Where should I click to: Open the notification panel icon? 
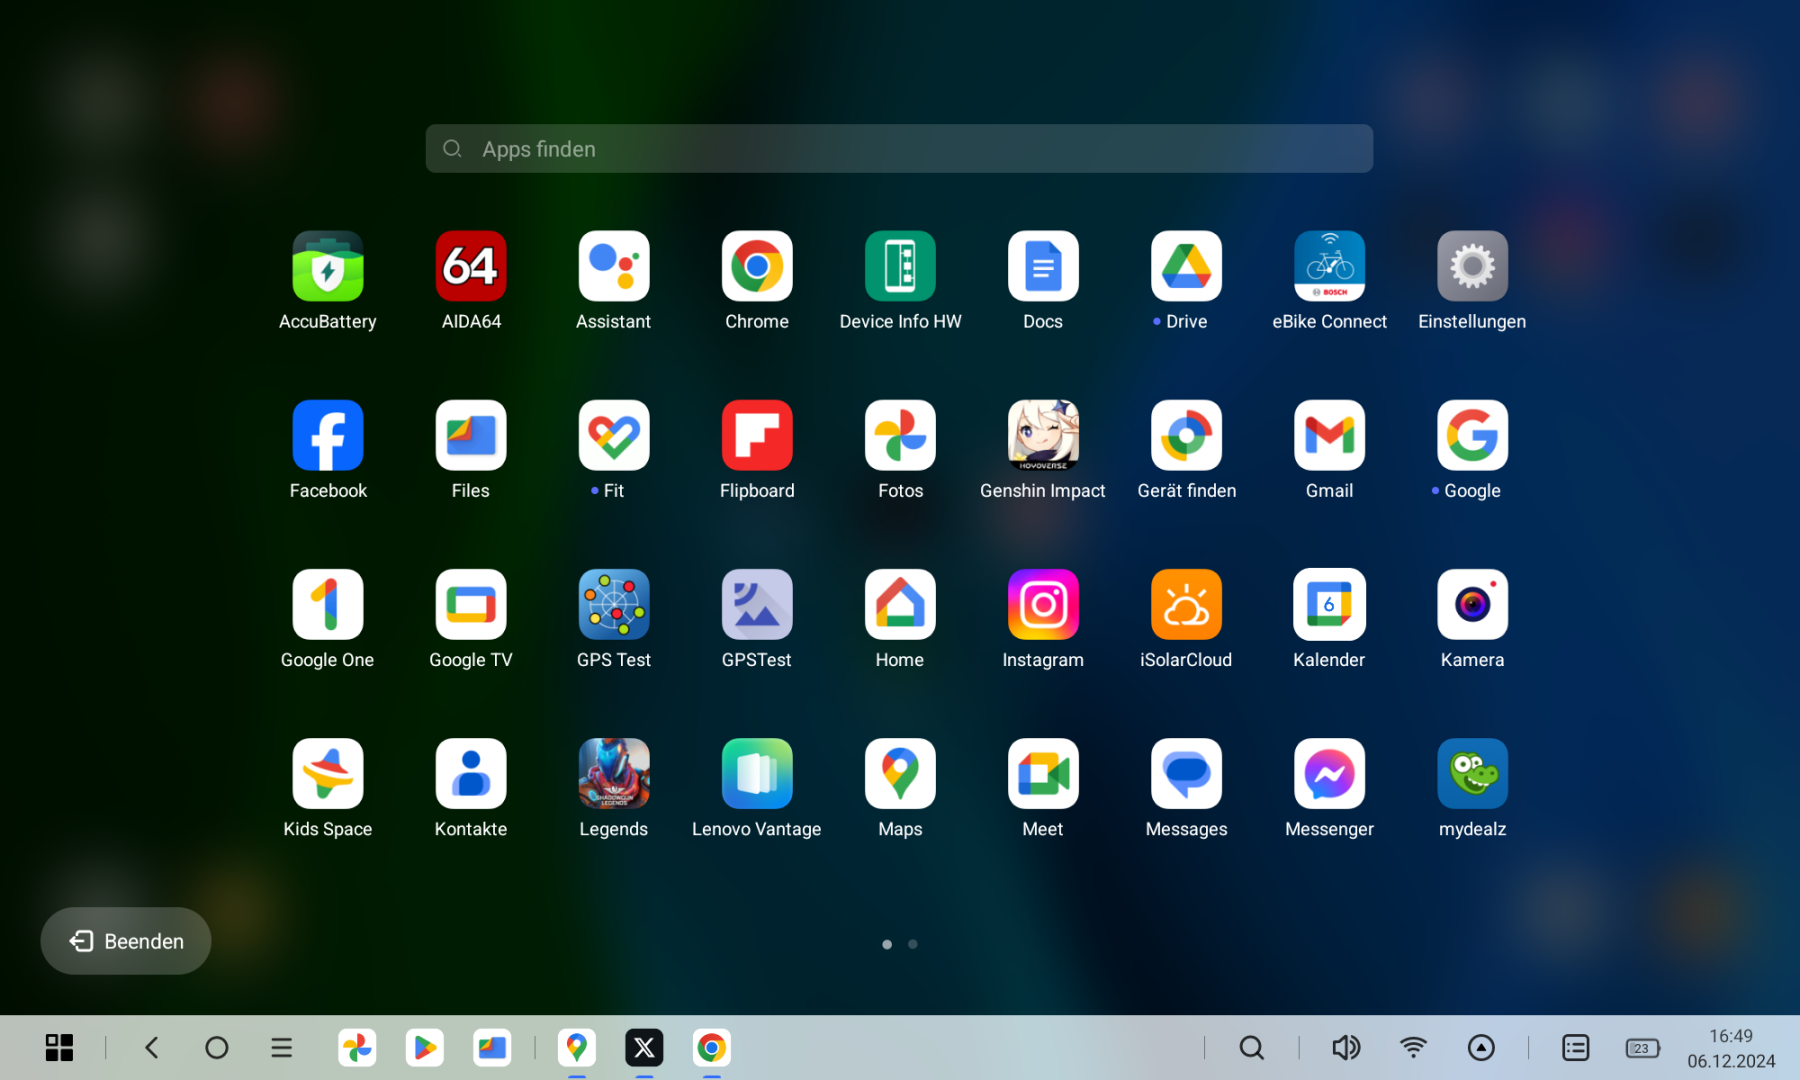(1576, 1047)
